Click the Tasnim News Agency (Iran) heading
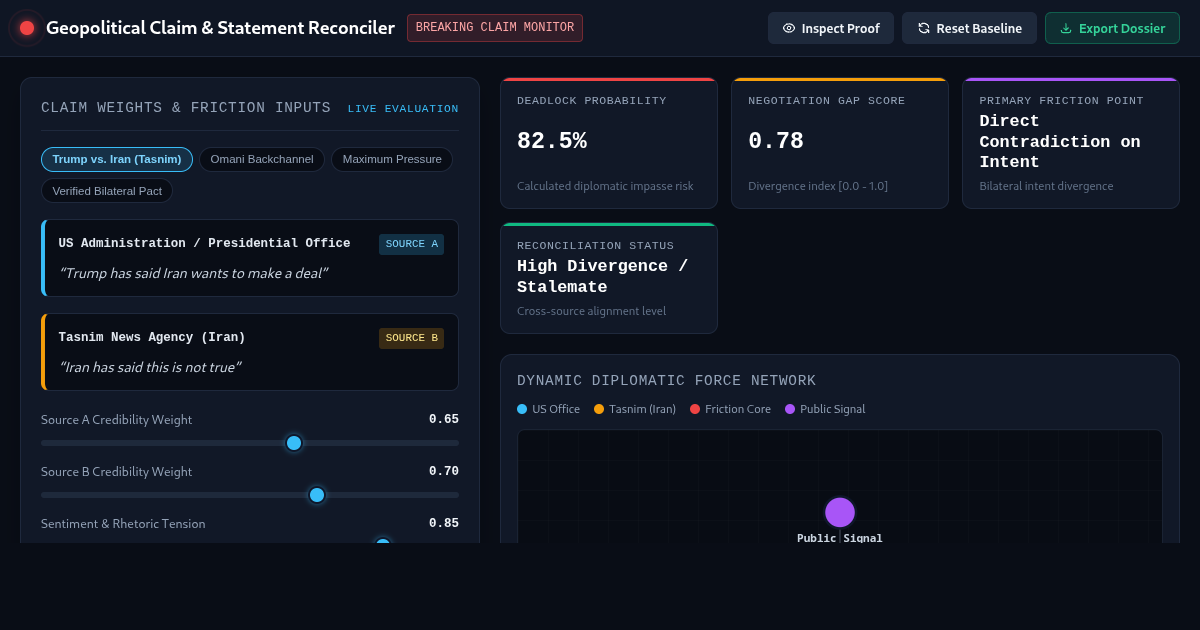Screen dimensions: 1200x630 click(x=152, y=338)
